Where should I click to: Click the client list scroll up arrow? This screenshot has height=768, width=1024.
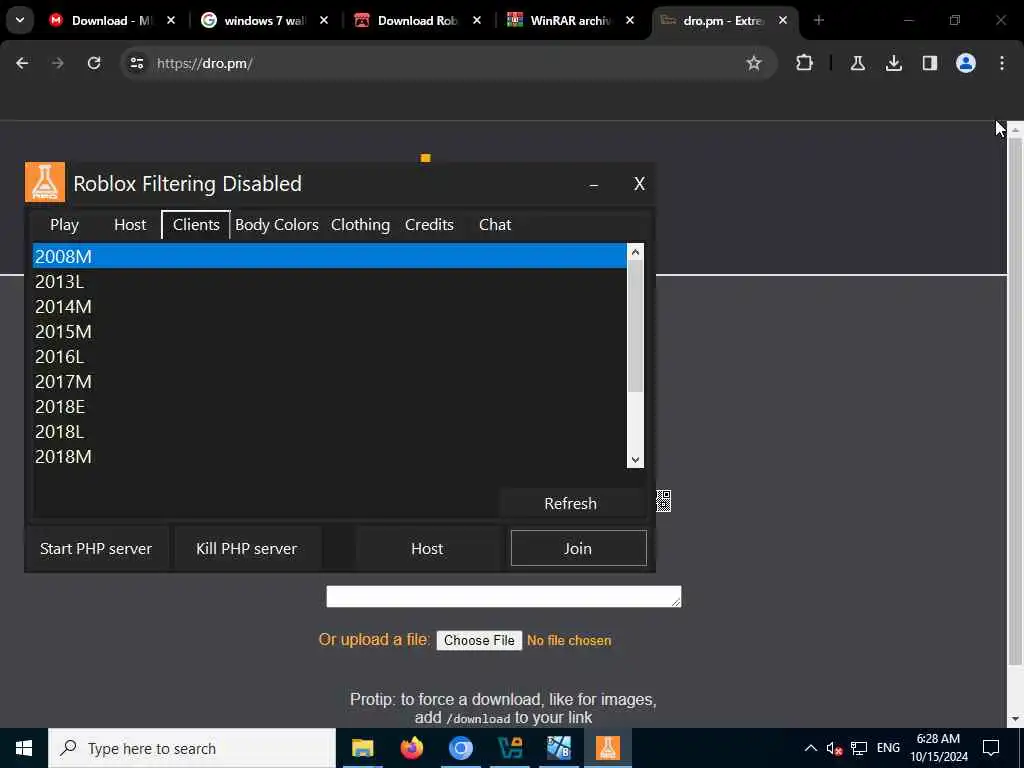pyautogui.click(x=635, y=252)
